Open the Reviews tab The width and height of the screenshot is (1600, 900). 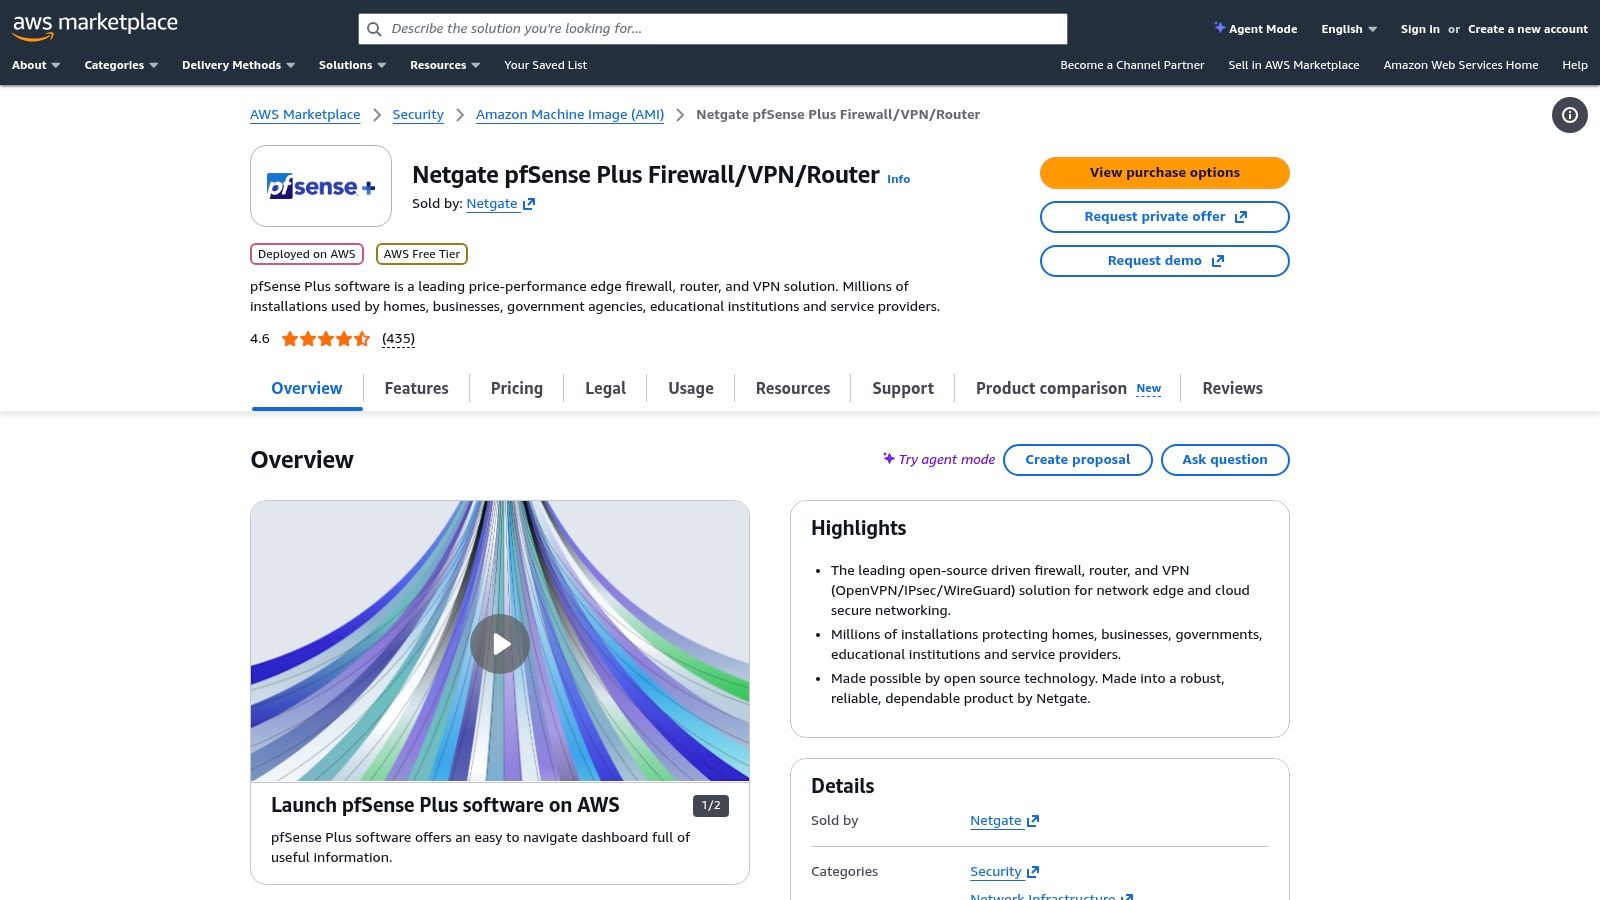tap(1232, 388)
